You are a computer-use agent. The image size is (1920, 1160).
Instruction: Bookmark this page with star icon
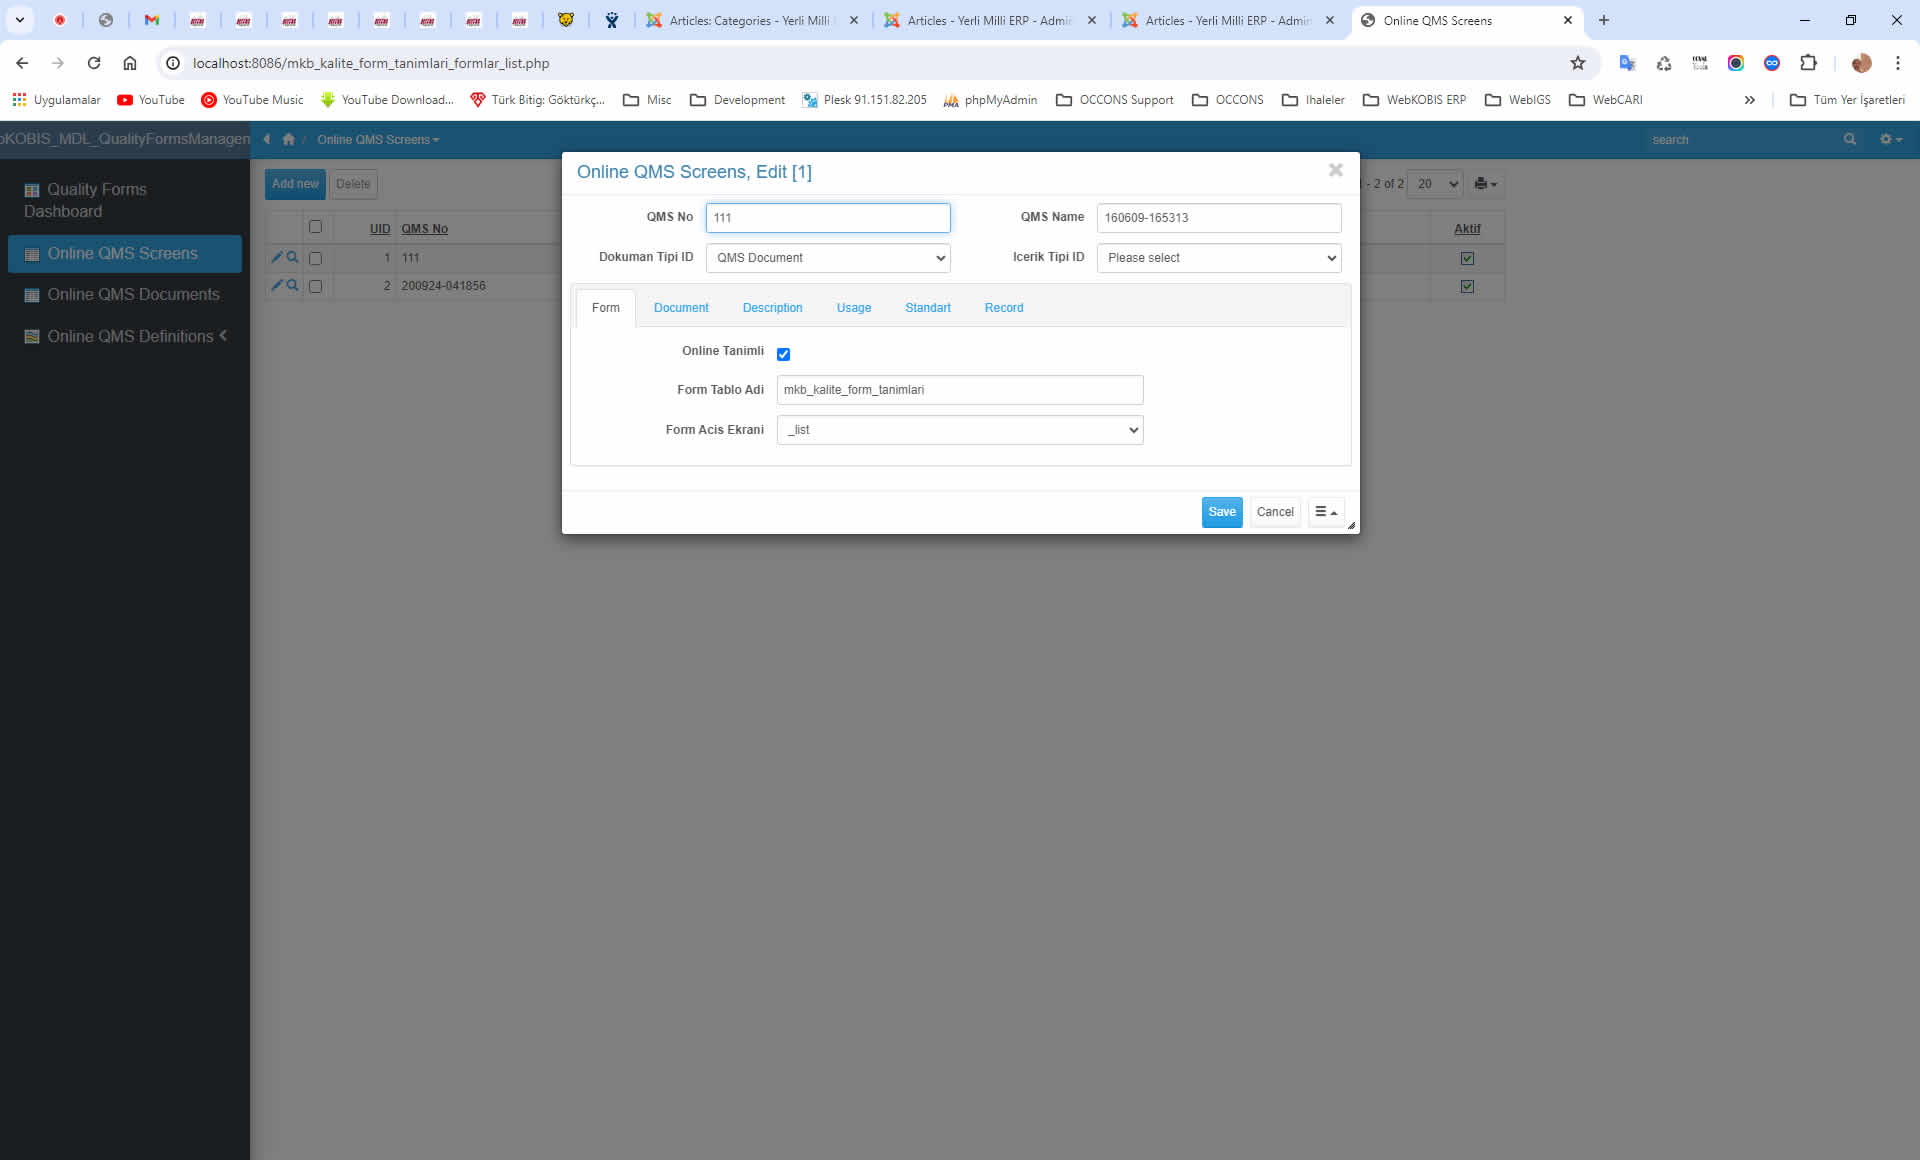click(1577, 63)
